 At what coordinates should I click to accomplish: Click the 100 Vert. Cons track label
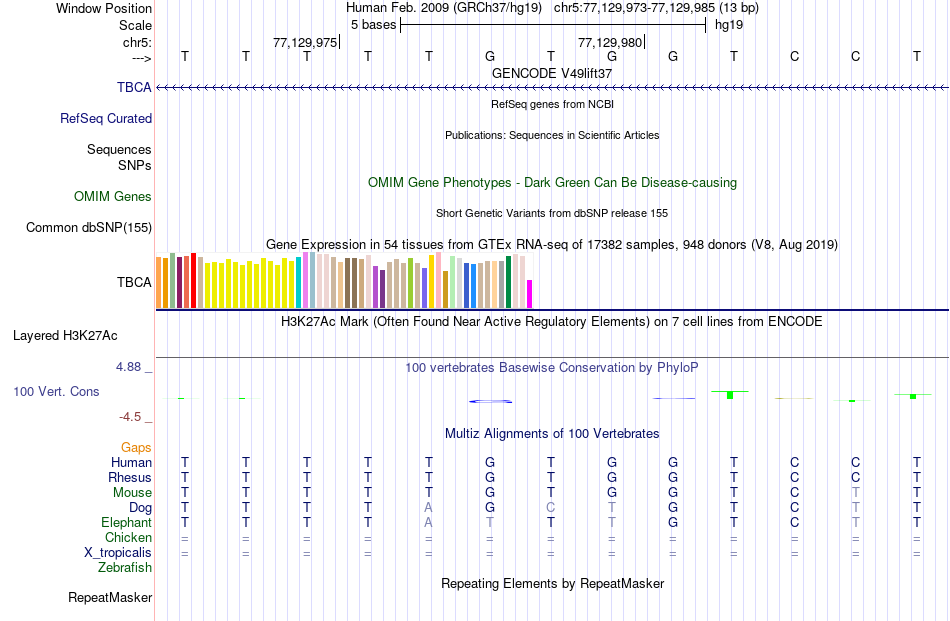(x=56, y=391)
